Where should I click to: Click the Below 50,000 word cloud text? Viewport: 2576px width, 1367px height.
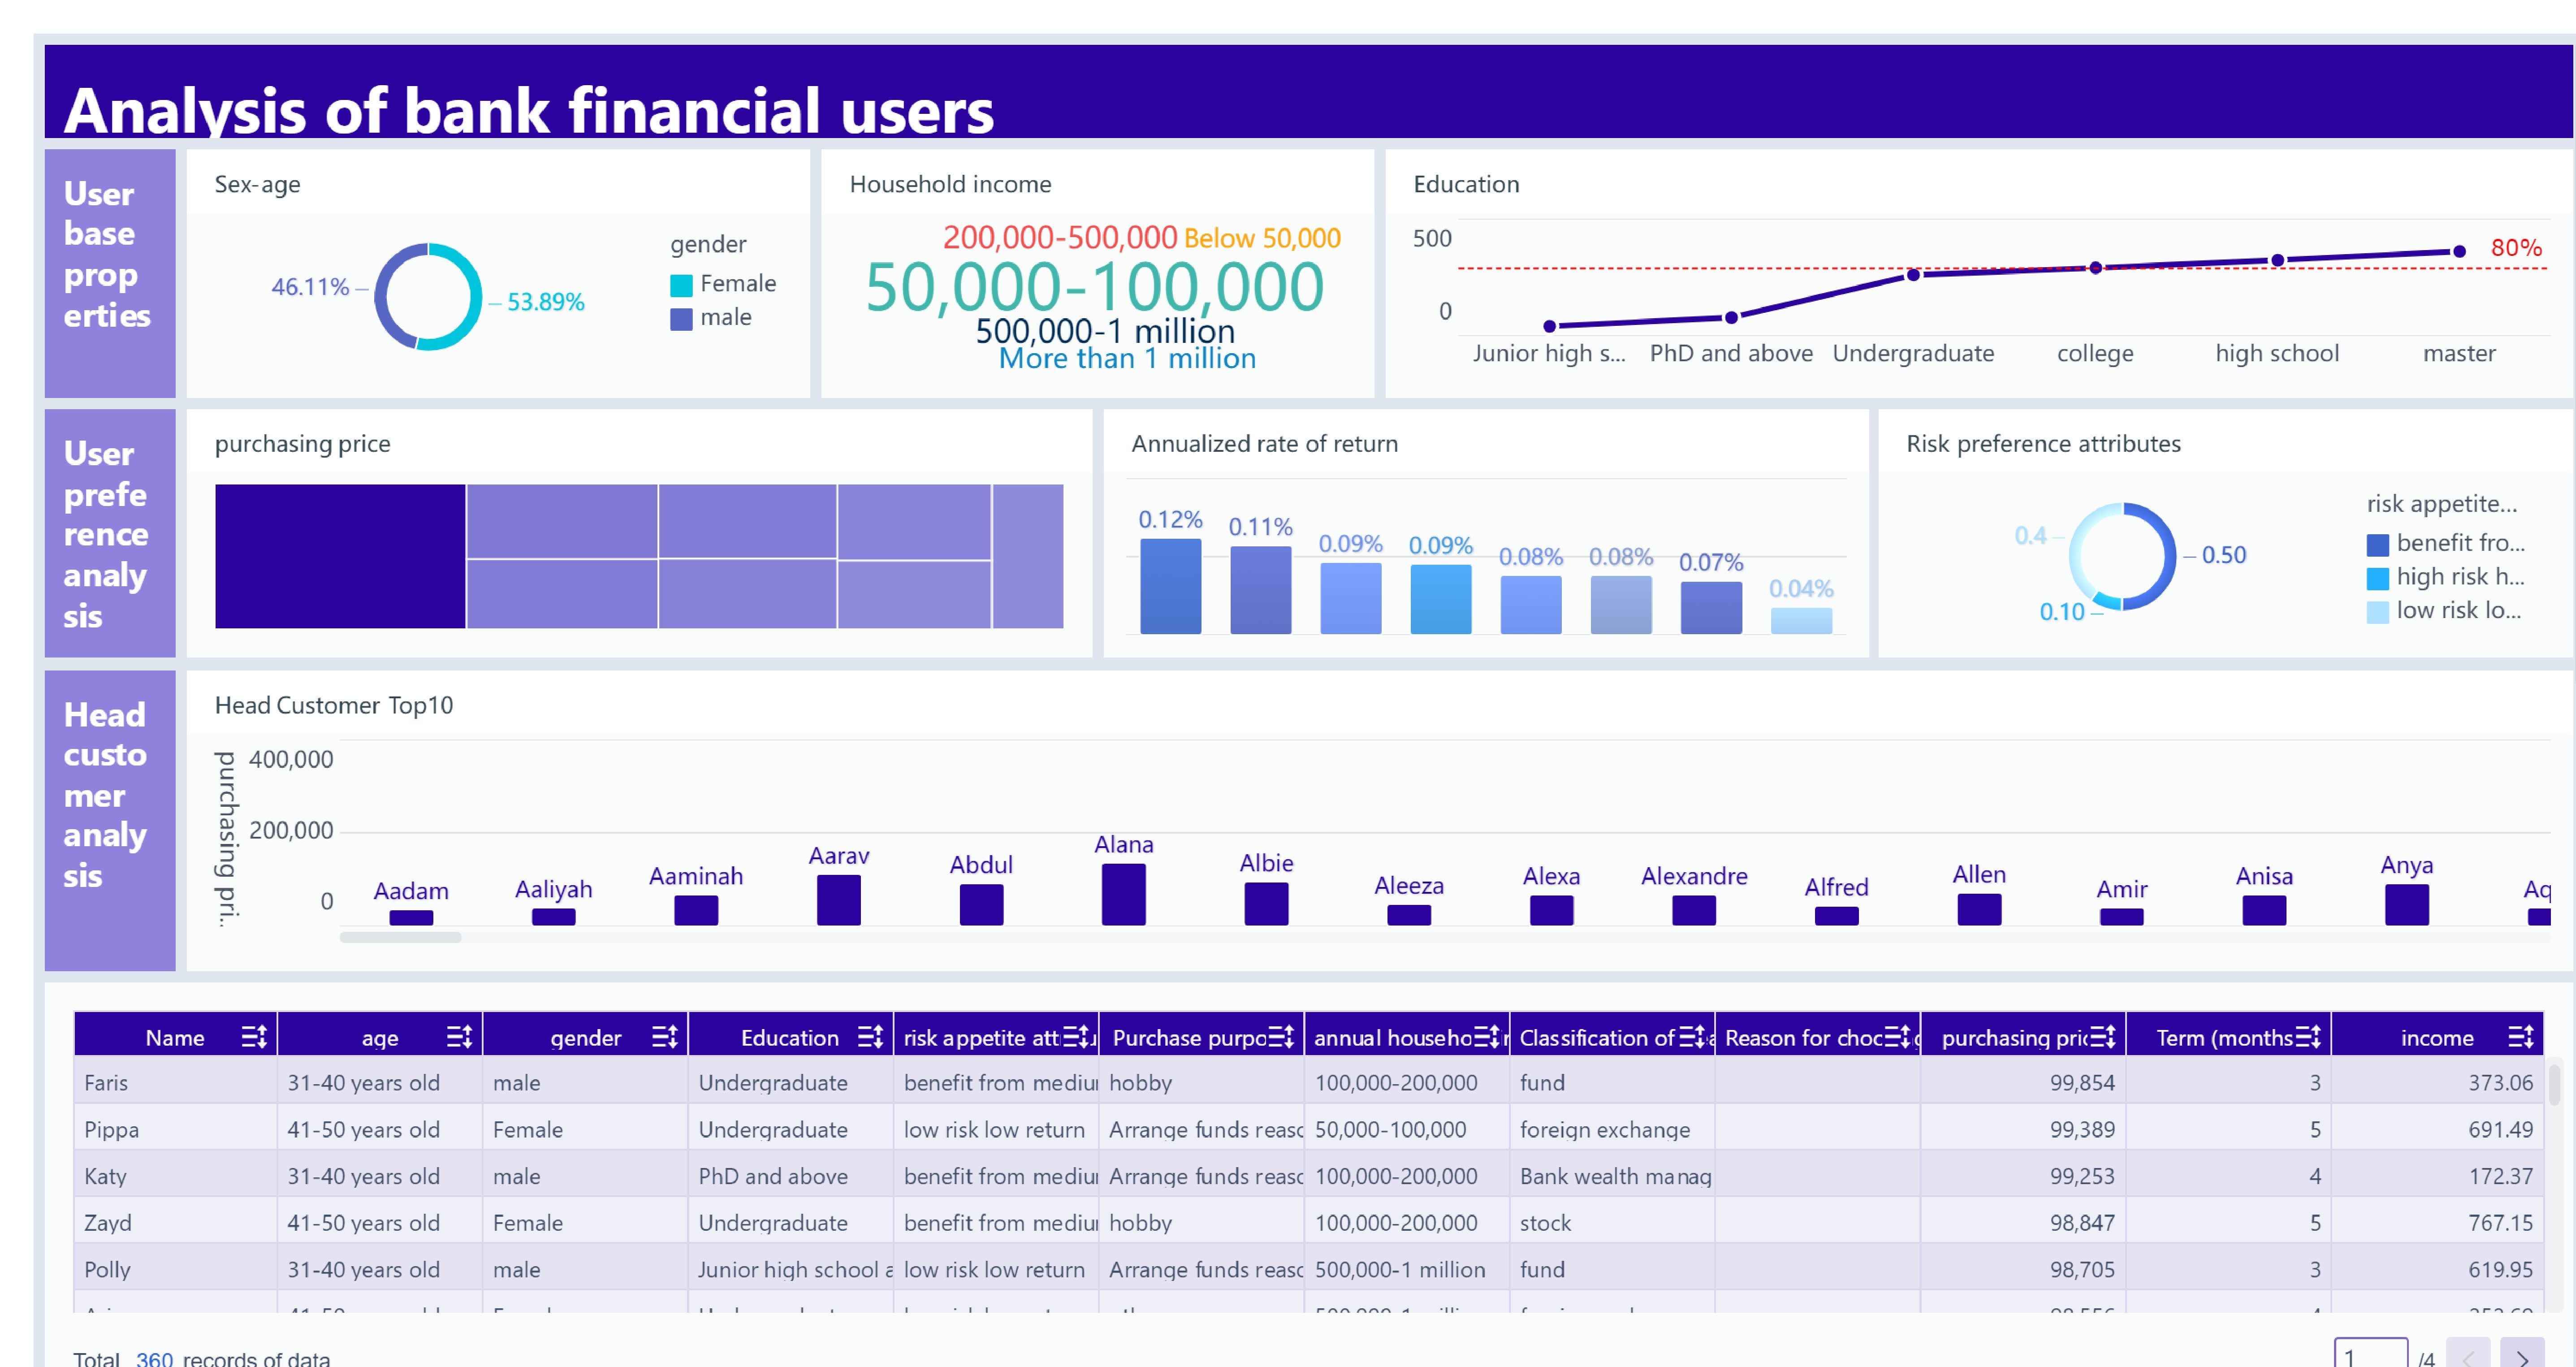point(1262,238)
